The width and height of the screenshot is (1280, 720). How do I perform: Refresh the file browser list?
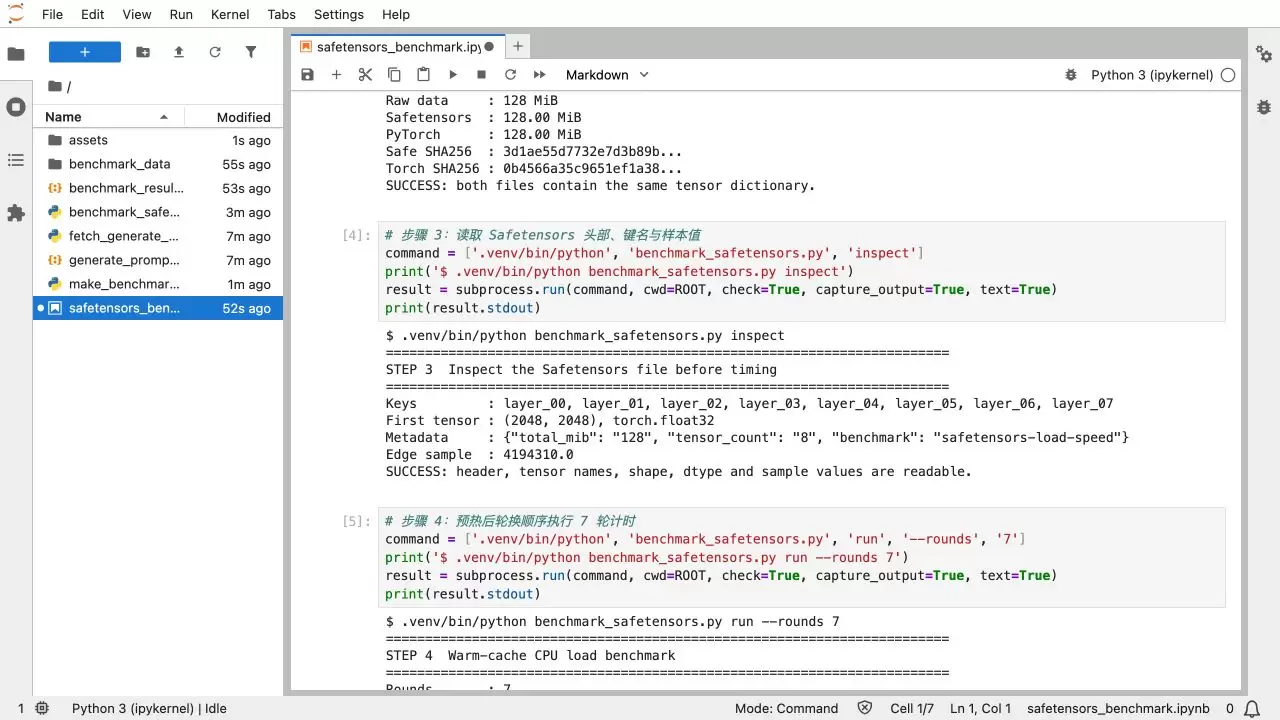(215, 52)
